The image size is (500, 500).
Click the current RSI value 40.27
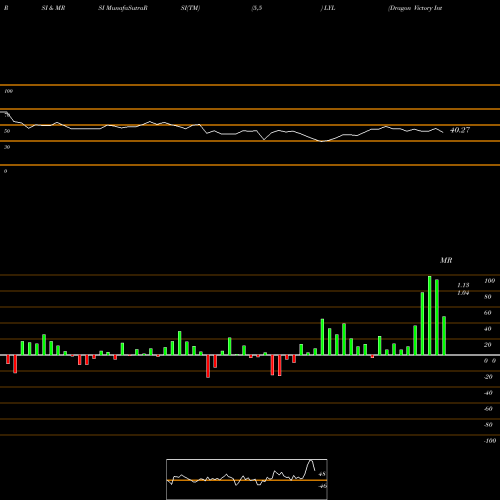tap(460, 130)
